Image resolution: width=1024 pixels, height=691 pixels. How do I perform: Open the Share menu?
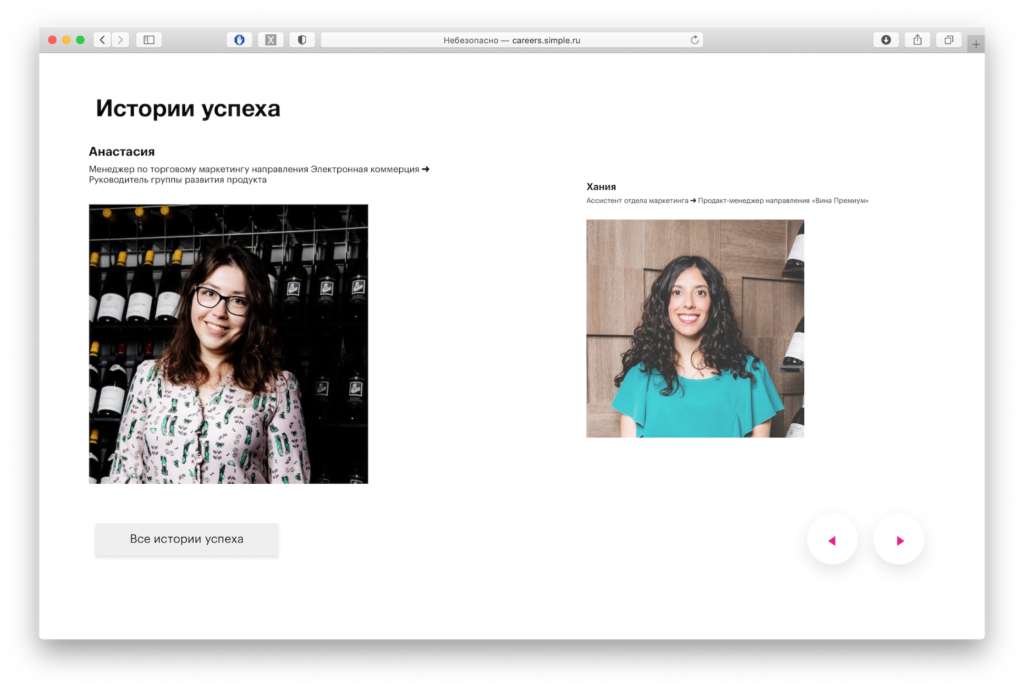(x=917, y=40)
